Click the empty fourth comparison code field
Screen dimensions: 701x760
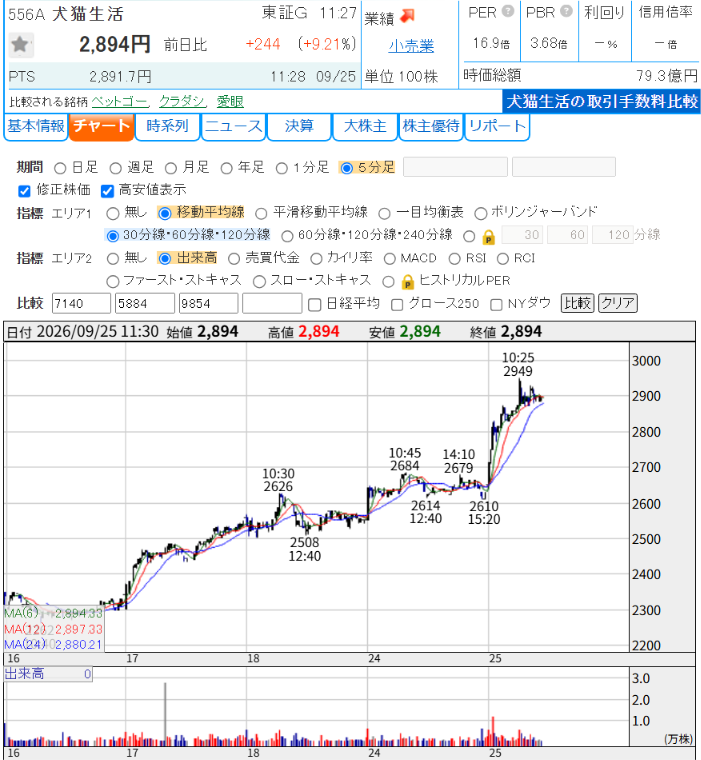pos(272,303)
